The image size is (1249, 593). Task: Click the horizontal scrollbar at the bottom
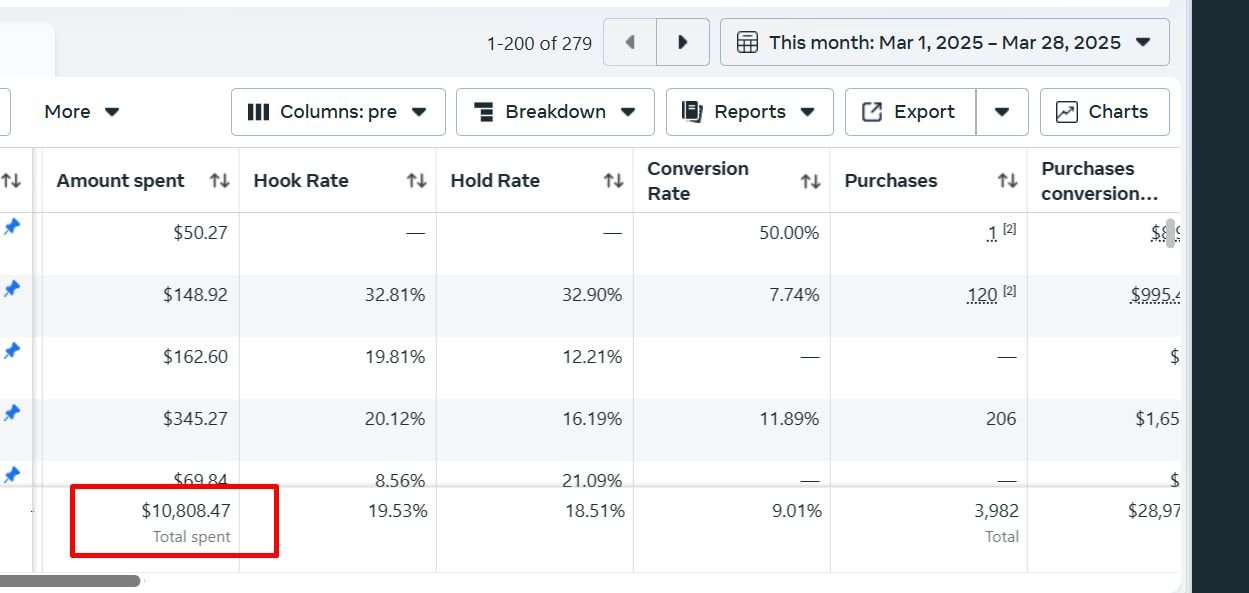(x=70, y=581)
